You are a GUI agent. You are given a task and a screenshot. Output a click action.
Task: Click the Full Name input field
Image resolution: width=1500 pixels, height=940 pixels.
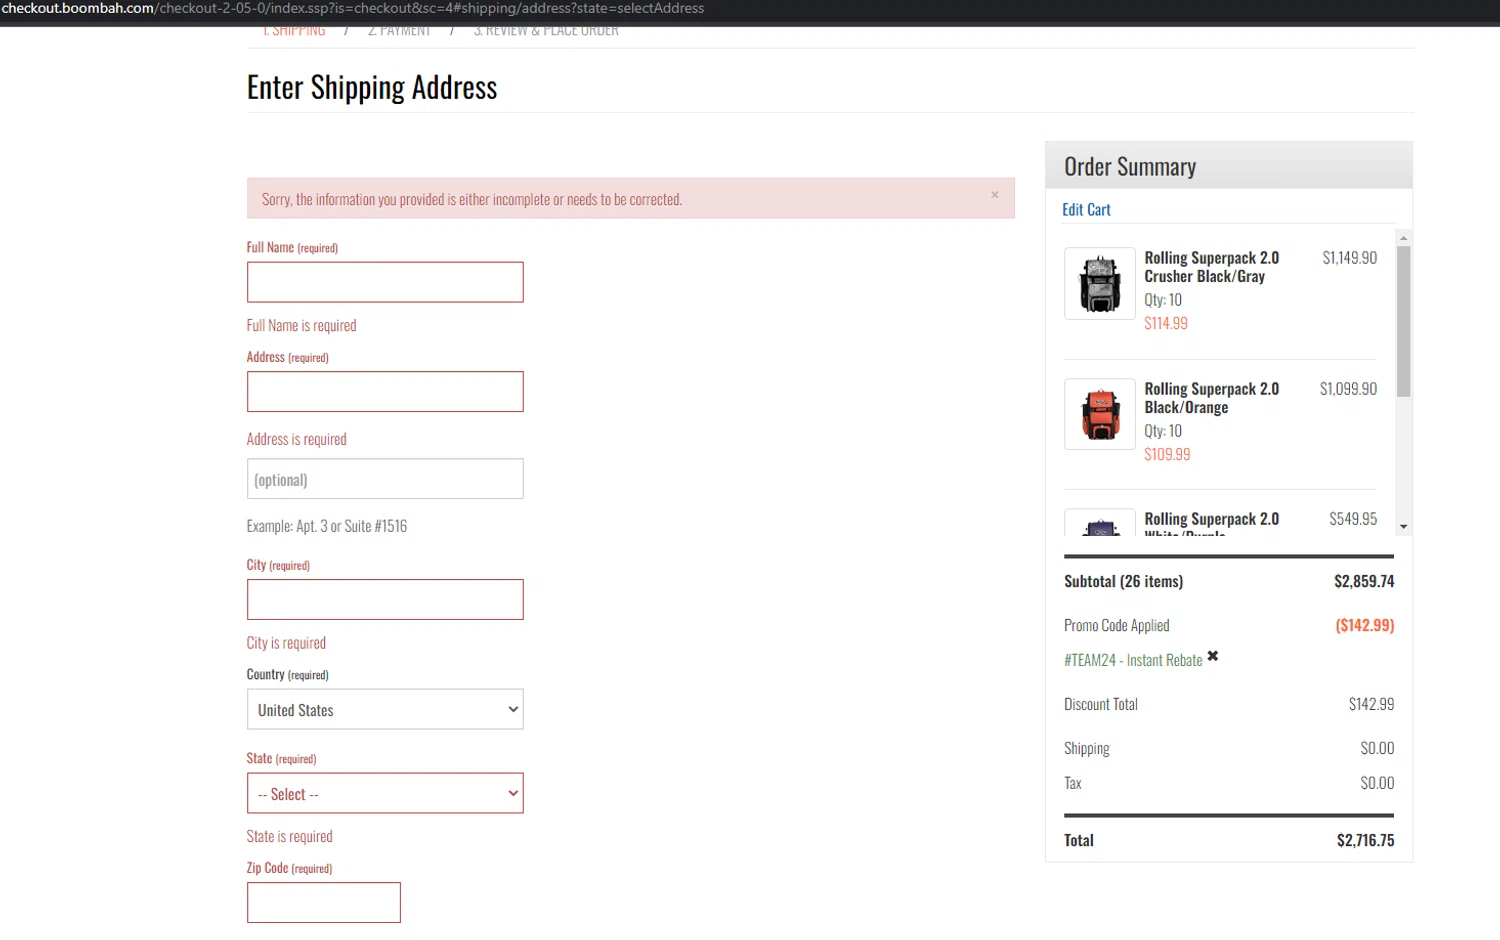pos(385,283)
